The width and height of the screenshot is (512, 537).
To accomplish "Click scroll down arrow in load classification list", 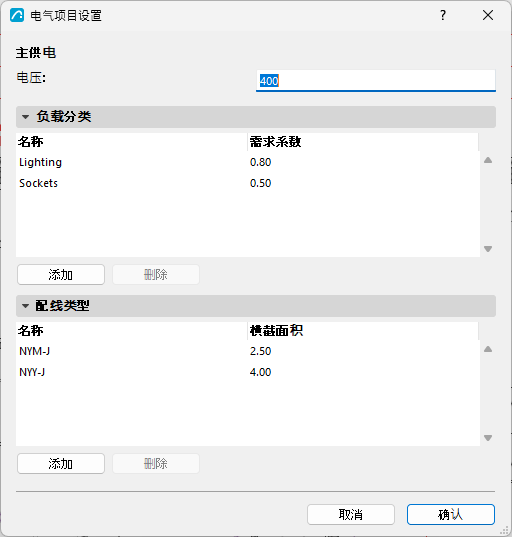I will pyautogui.click(x=488, y=249).
